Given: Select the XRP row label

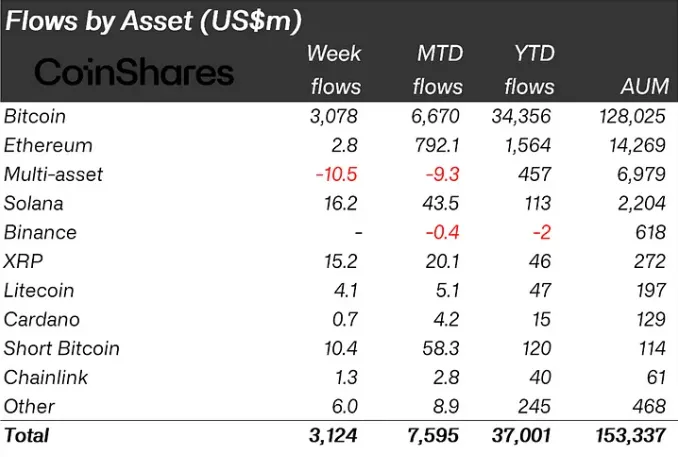Looking at the screenshot, I should [23, 262].
